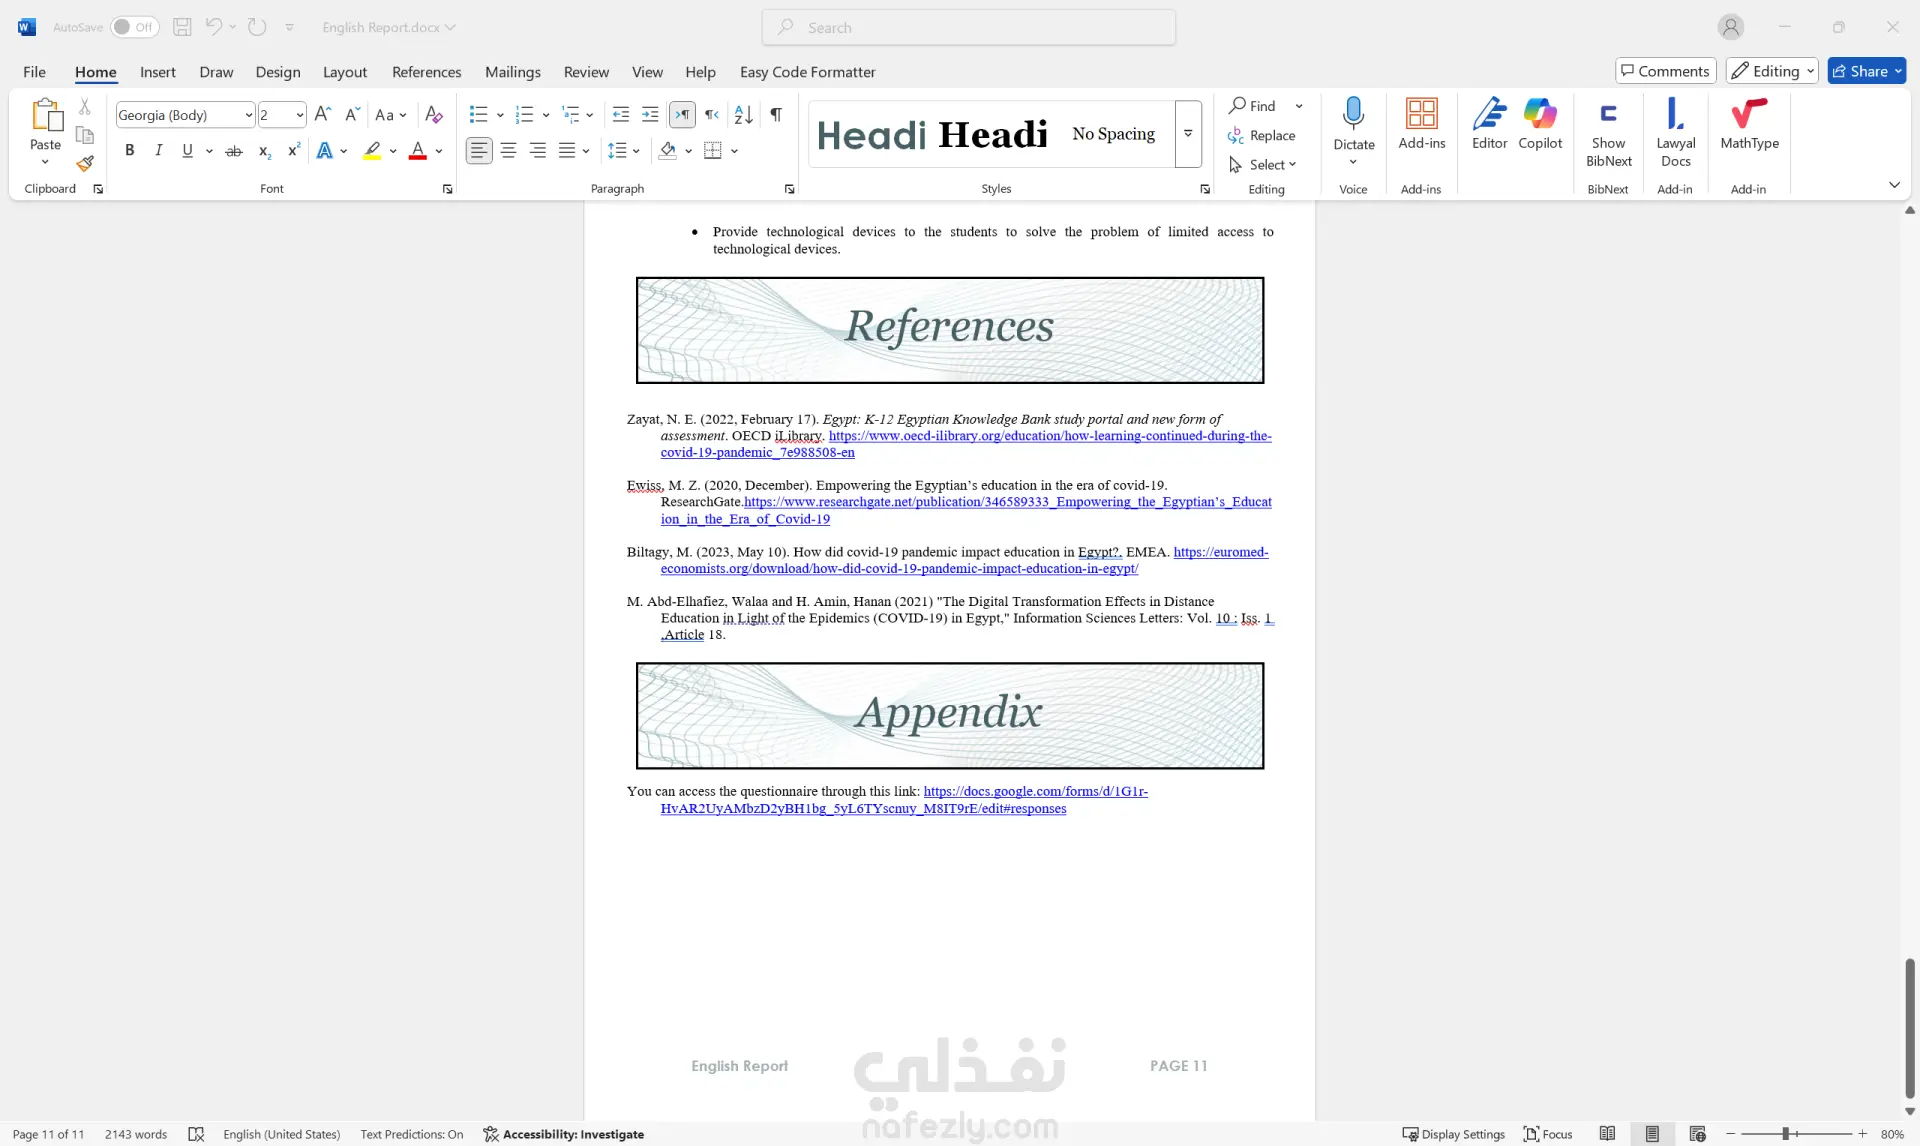The width and height of the screenshot is (1920, 1146).
Task: Open the Editing mode dropdown
Action: tap(1772, 71)
